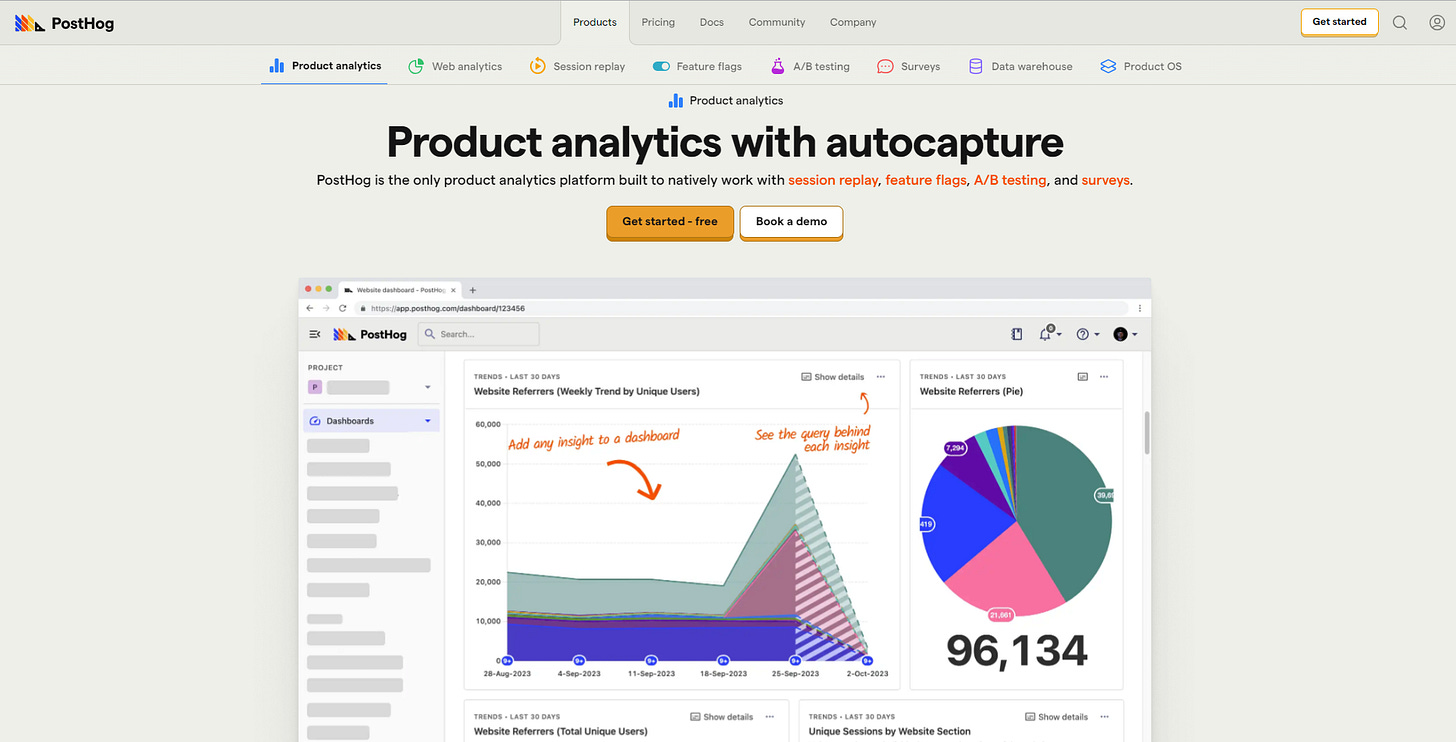Click the dashboard vertical scrollbar
Image resolution: width=1456 pixels, height=742 pixels.
coord(1146,432)
